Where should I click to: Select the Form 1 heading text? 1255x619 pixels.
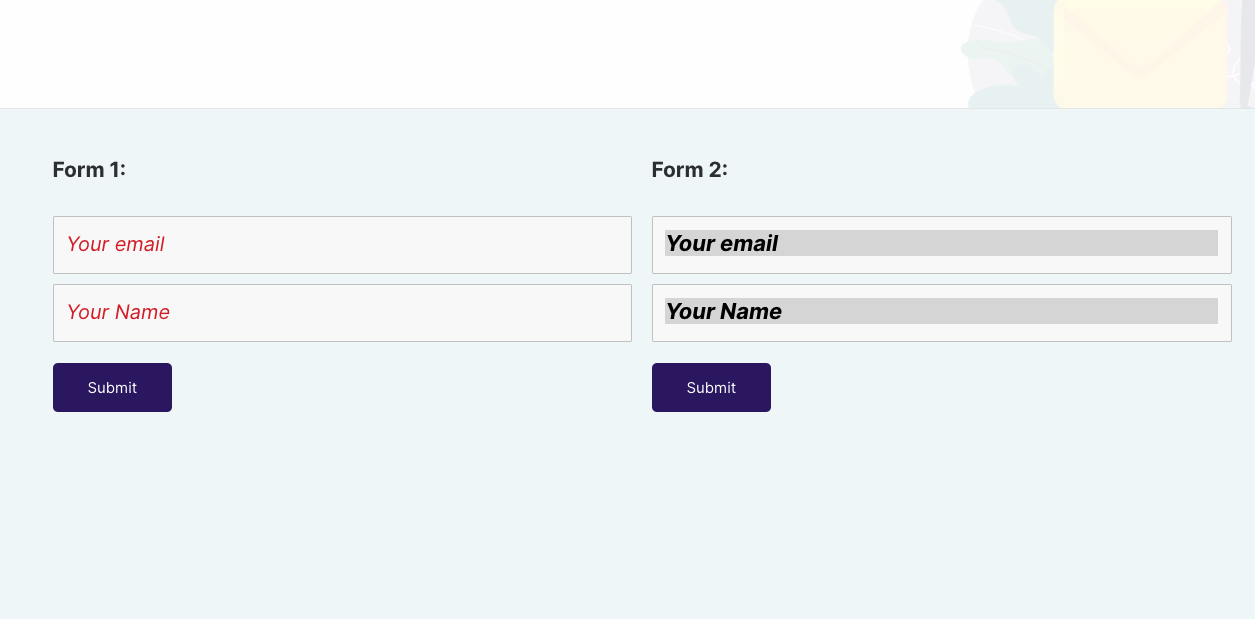(88, 169)
